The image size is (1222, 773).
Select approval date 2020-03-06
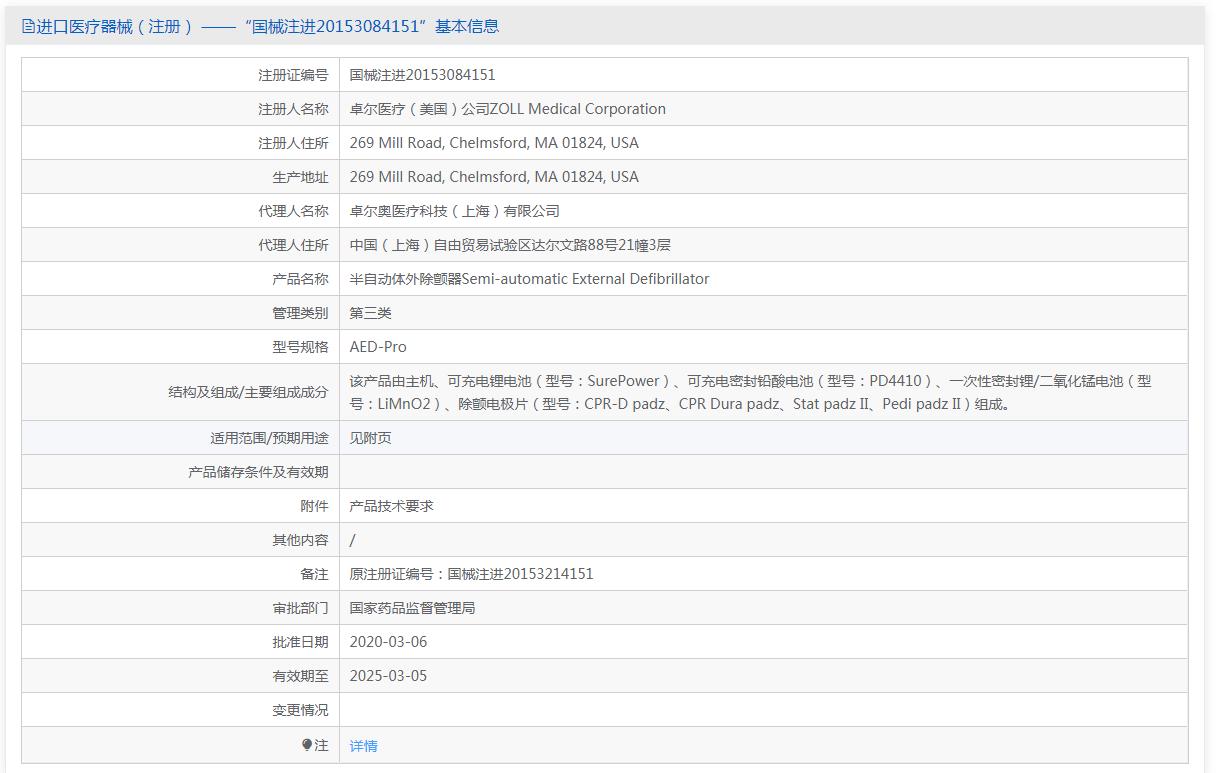(x=388, y=642)
